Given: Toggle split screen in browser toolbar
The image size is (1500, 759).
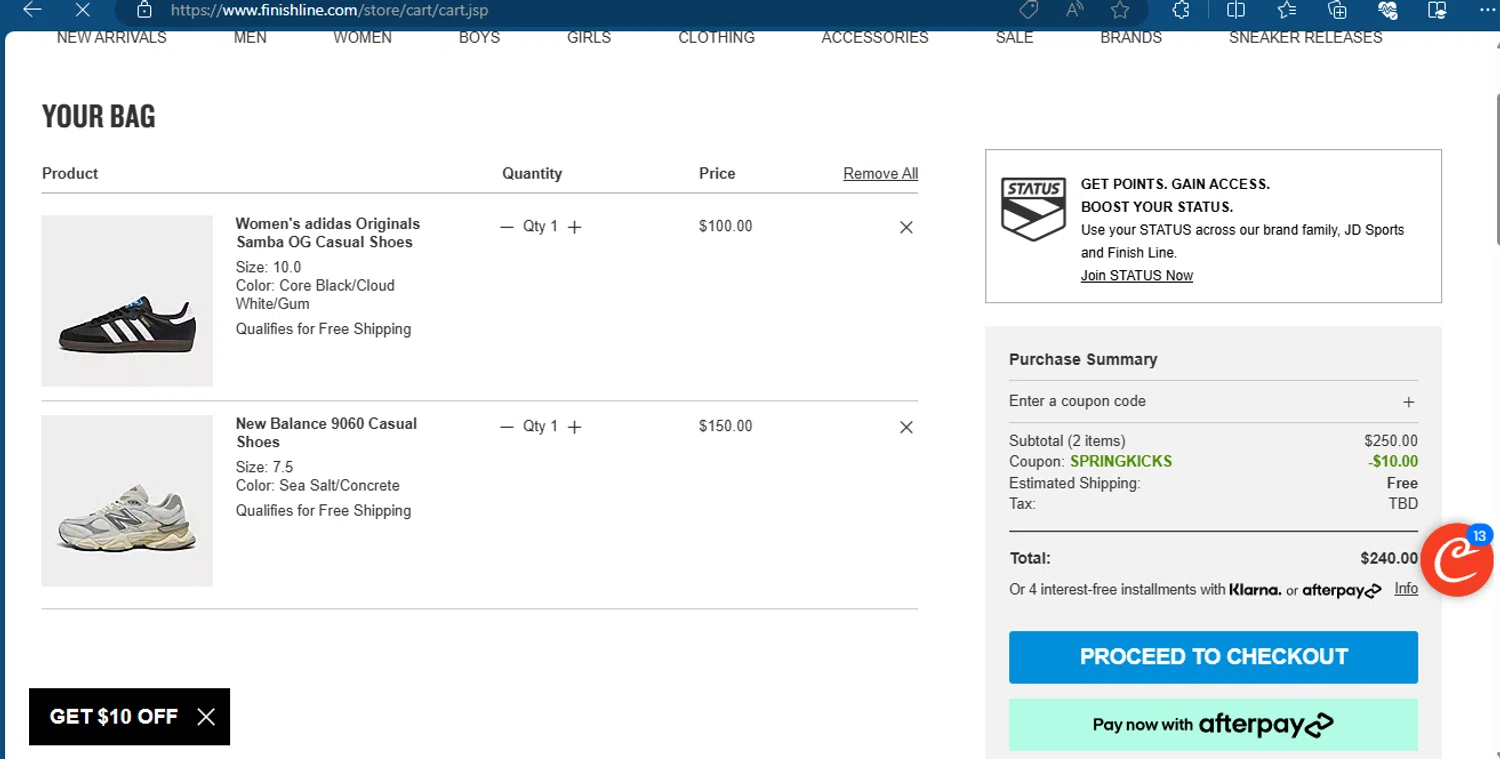Looking at the screenshot, I should [1236, 10].
